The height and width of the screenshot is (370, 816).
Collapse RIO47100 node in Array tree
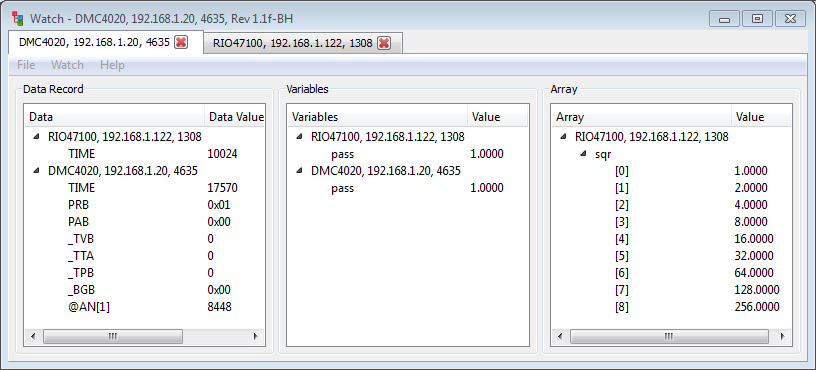(564, 137)
